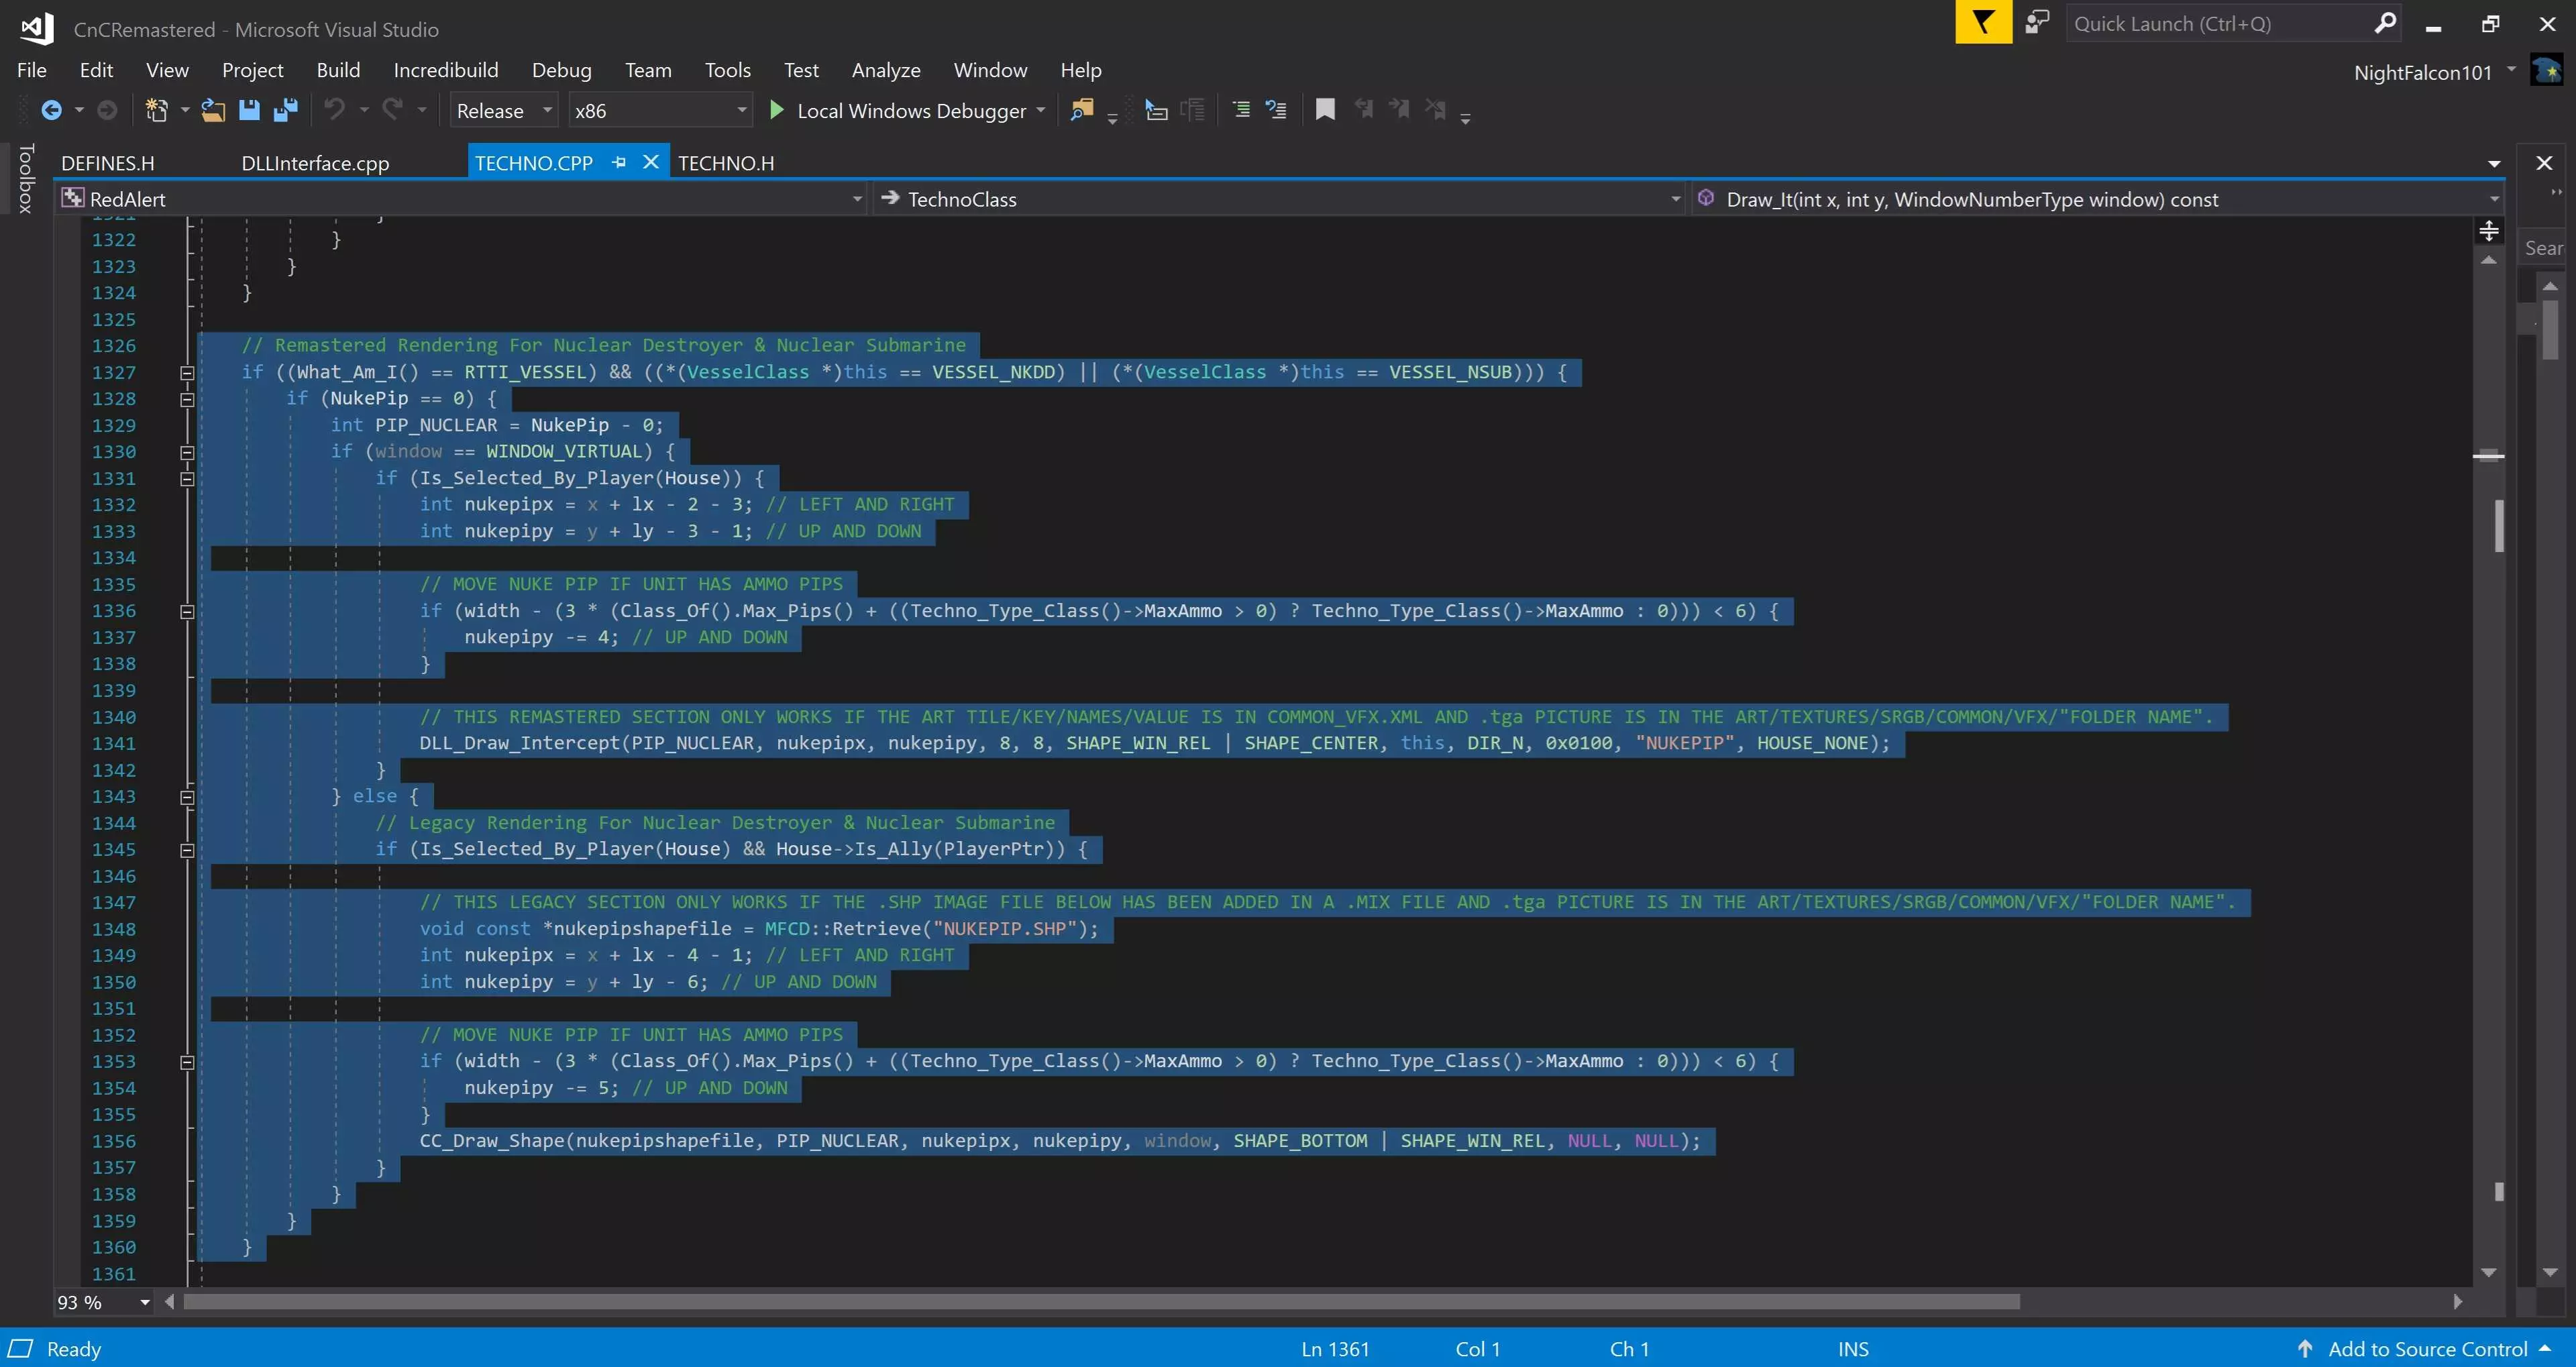This screenshot has width=2576, height=1367.
Task: Collapse the code block at line 1327
Action: [187, 373]
